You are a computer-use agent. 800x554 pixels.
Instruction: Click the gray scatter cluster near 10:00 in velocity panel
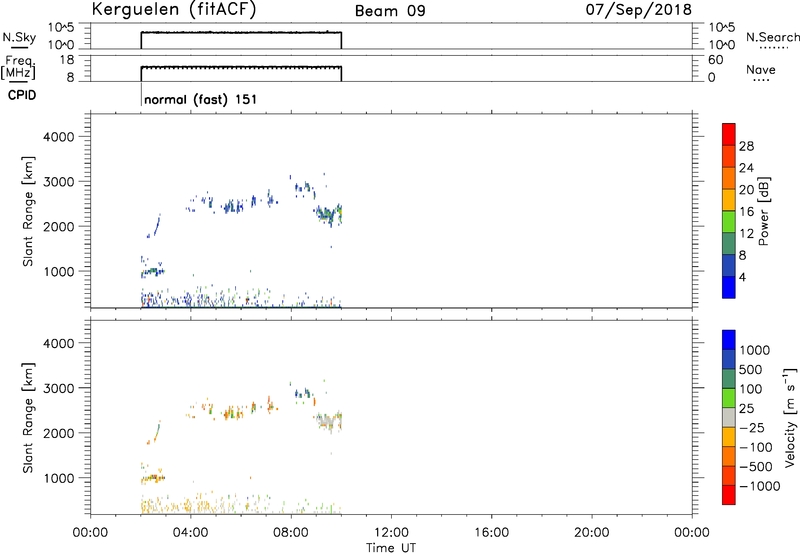[329, 422]
